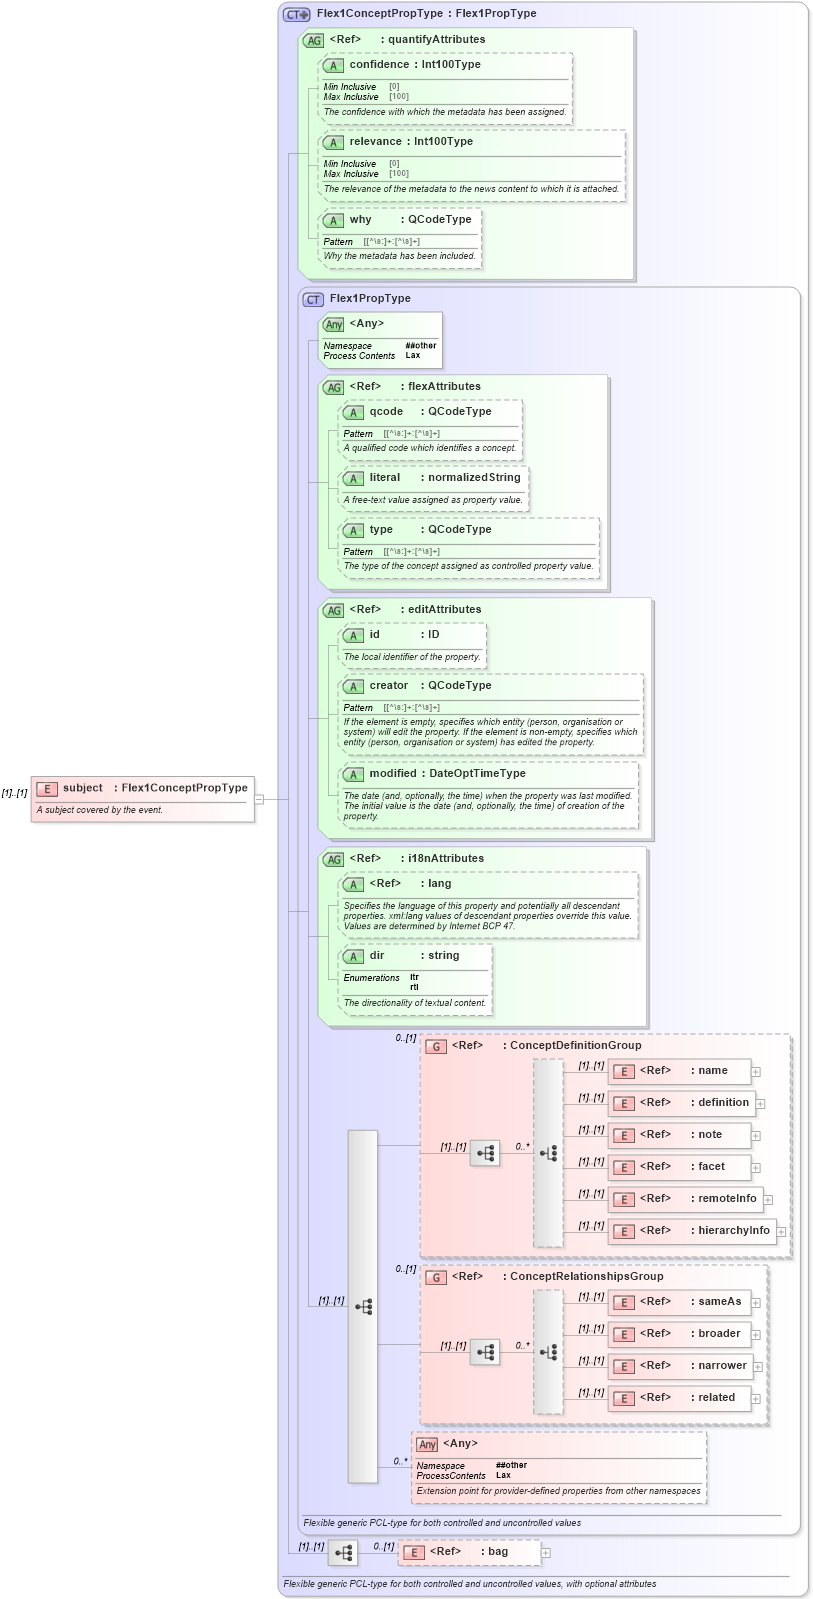Viewport: 813px width, 1599px height.
Task: Select the dir : string label
Action: [414, 956]
